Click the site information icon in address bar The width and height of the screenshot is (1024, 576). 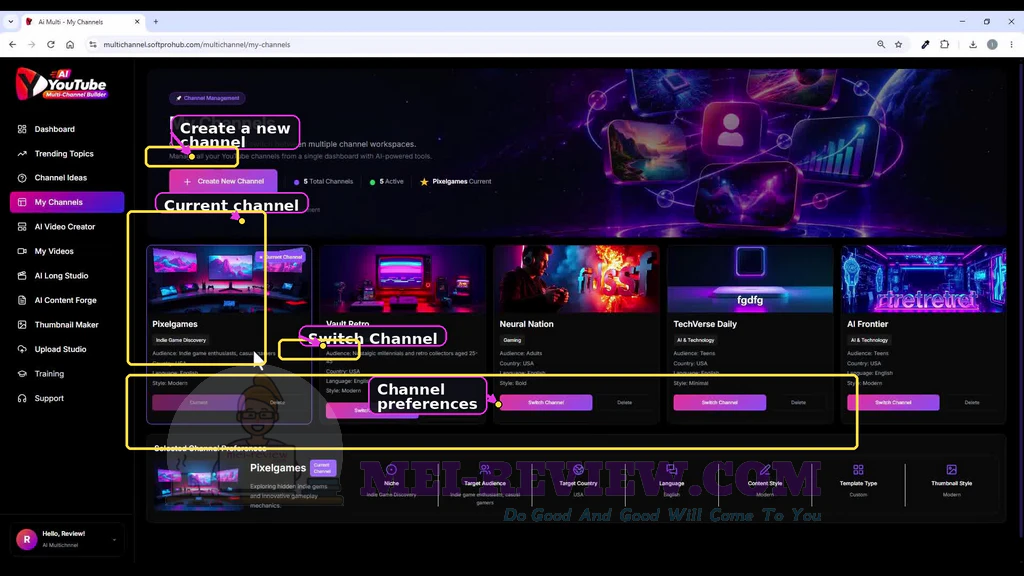click(93, 44)
